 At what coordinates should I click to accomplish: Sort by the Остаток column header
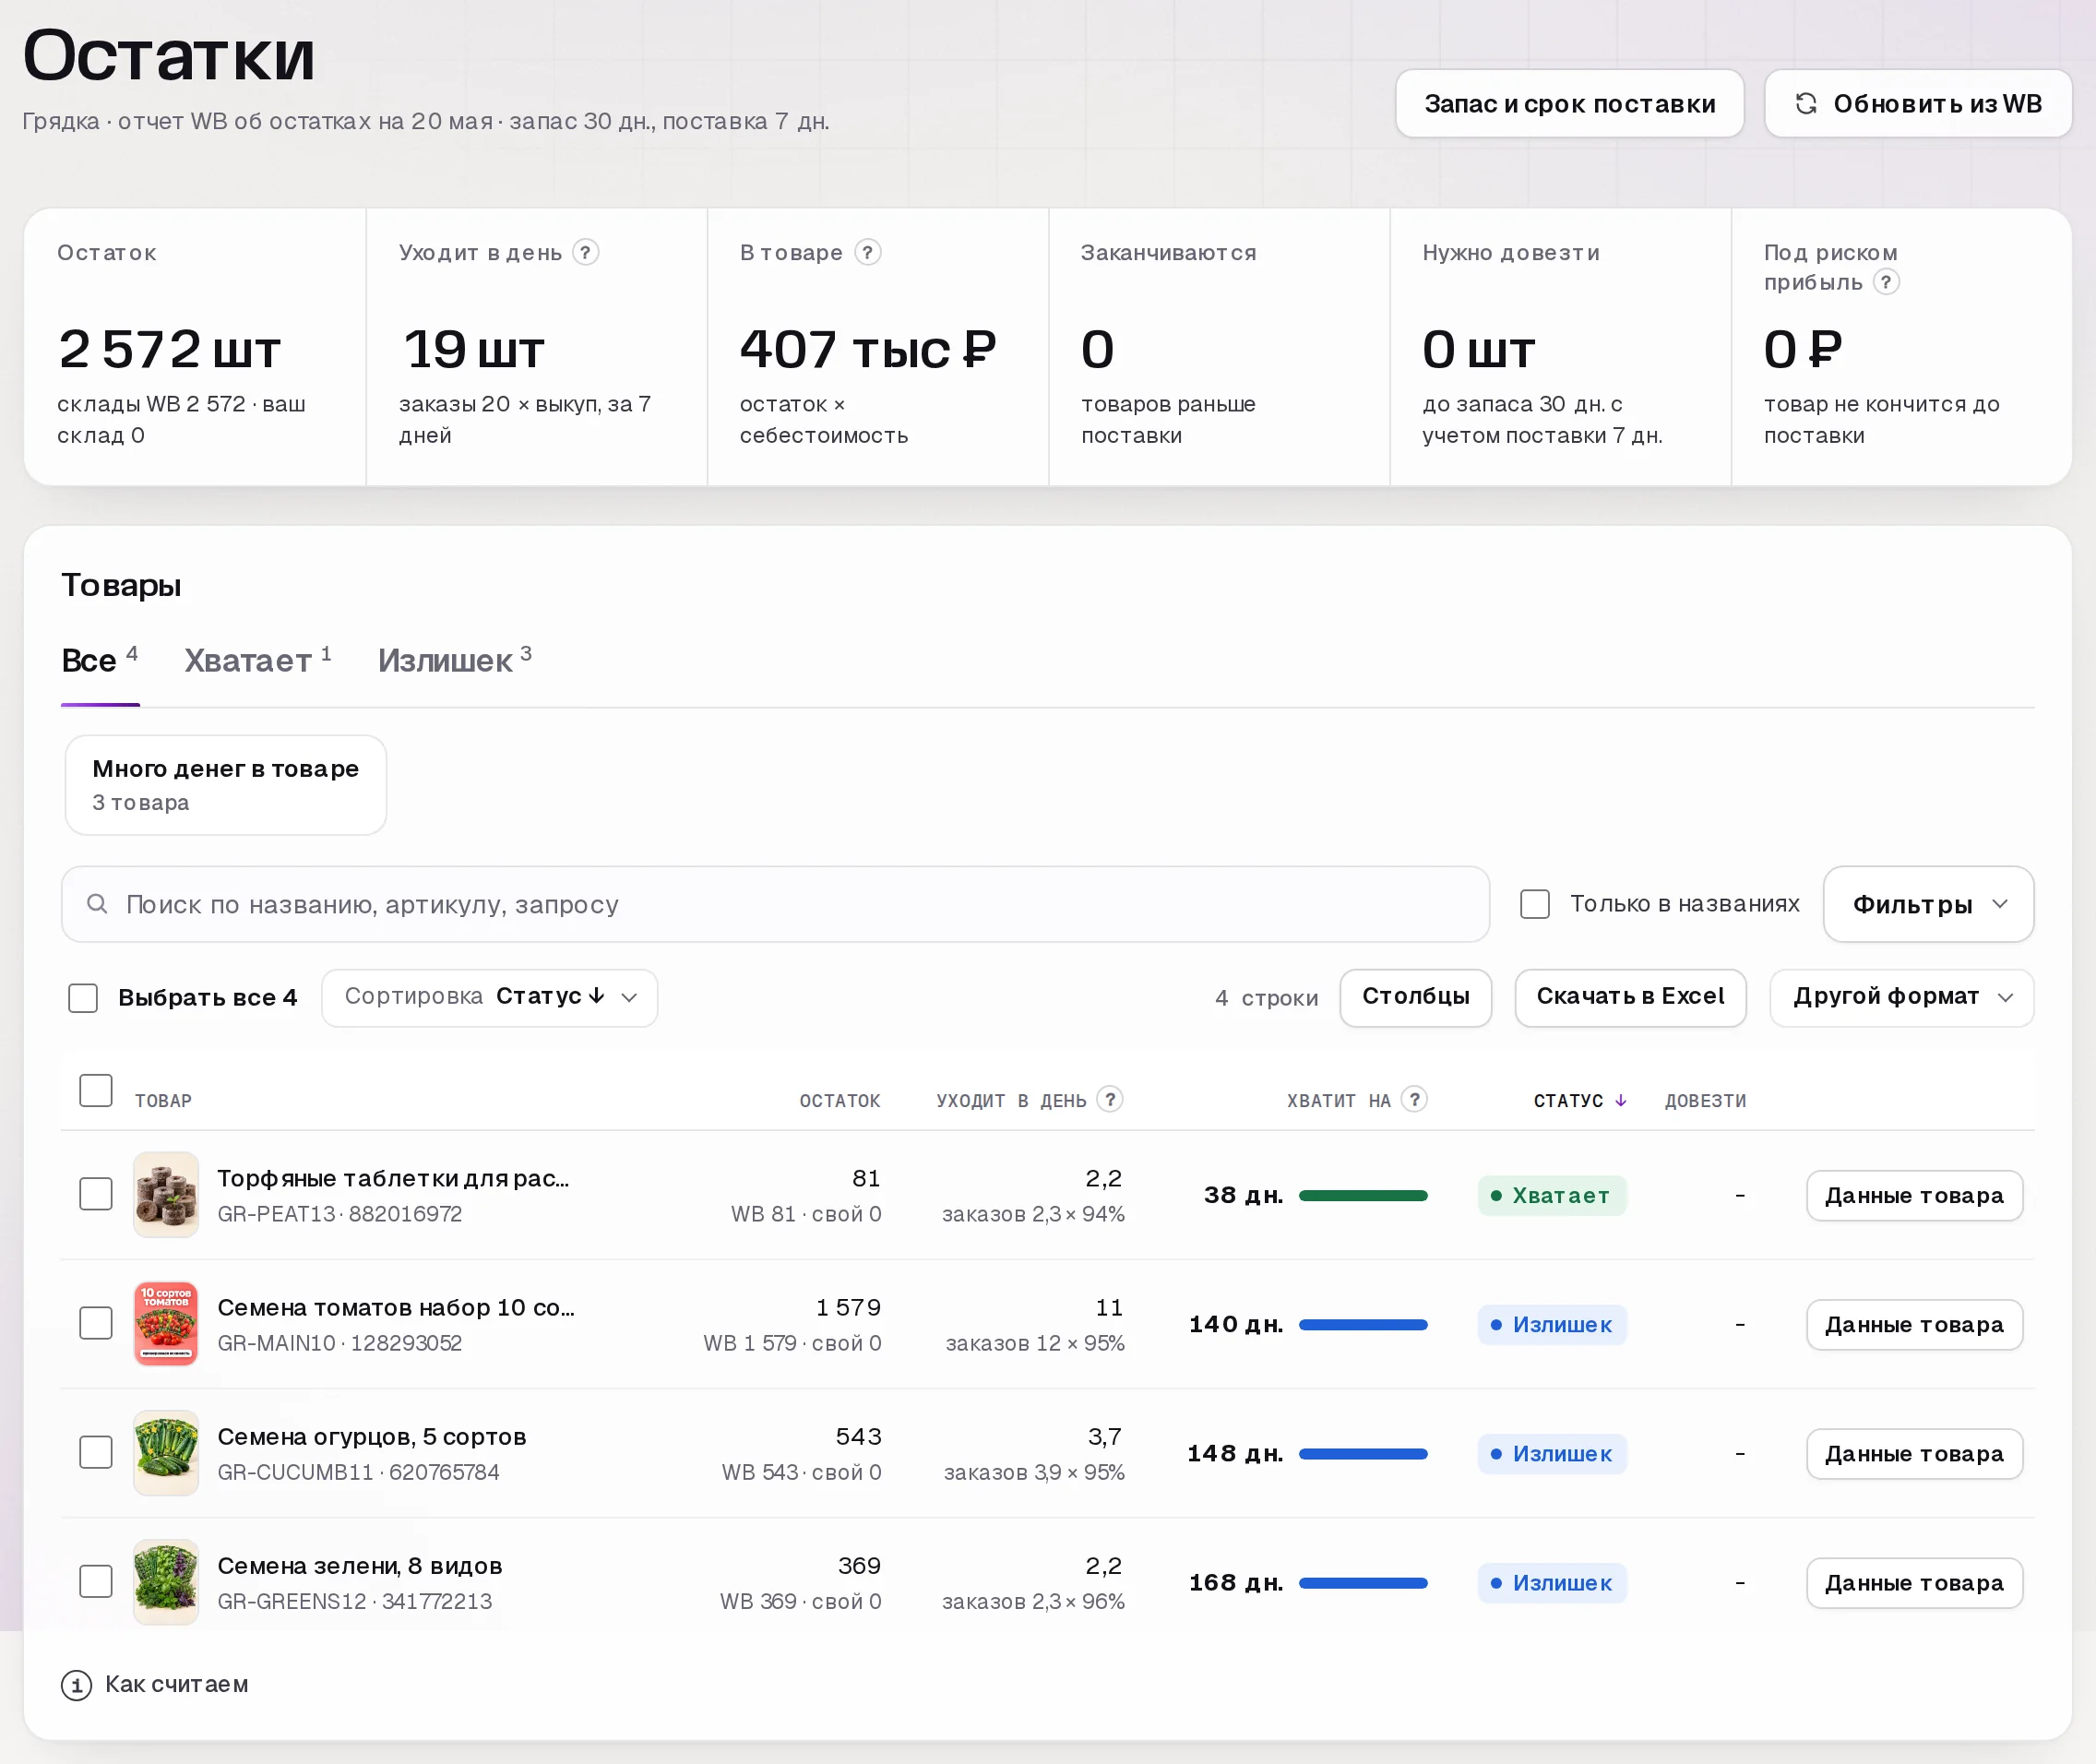click(840, 1101)
